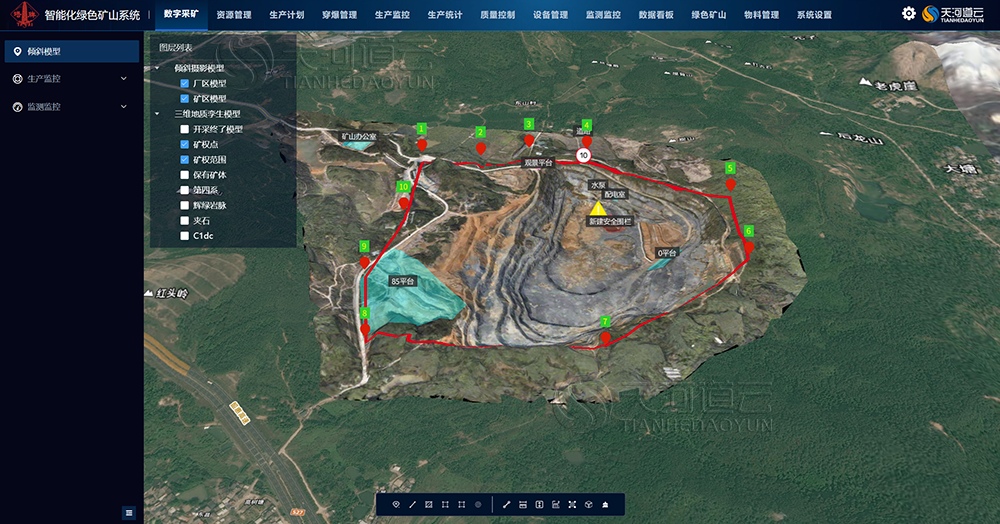Viewport: 1000px width, 524px height.
Task: Select the location marker tool in bottom toolbar
Action: click(396, 504)
